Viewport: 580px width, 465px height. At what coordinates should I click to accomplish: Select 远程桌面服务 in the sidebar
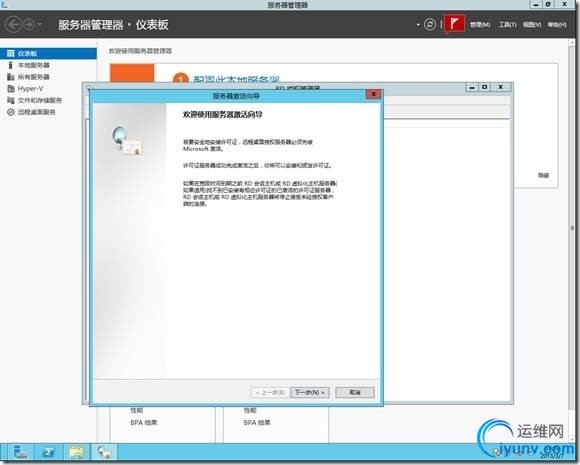(x=37, y=112)
